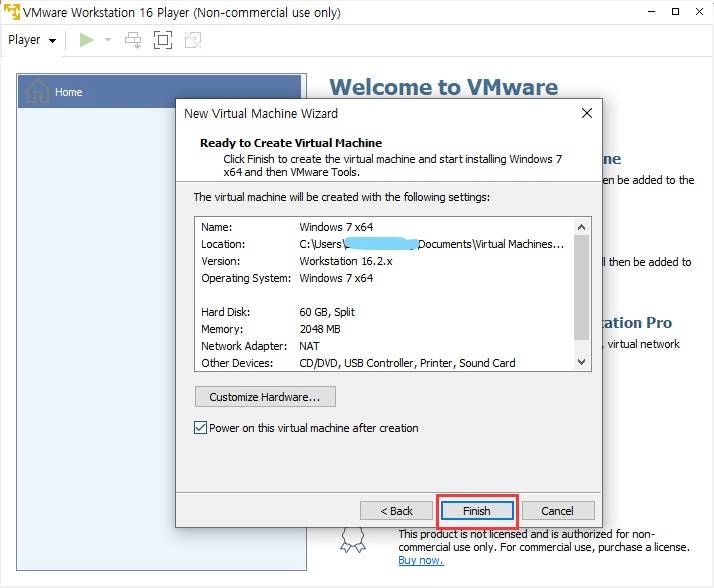Click the Send Ctrl+Alt+Del toolbar icon
714x588 pixels.
click(x=133, y=40)
